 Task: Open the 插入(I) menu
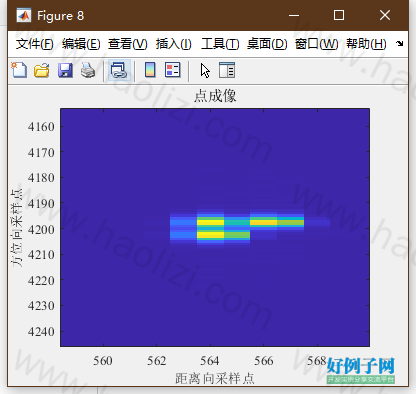(174, 44)
